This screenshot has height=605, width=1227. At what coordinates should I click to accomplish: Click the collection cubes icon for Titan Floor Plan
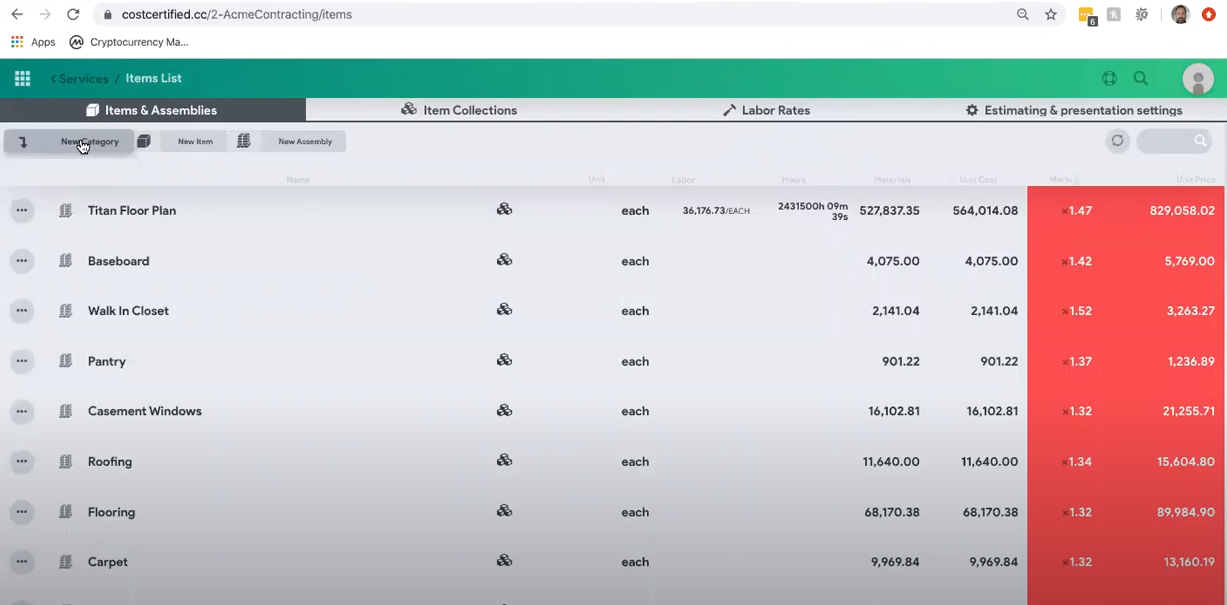[505, 209]
